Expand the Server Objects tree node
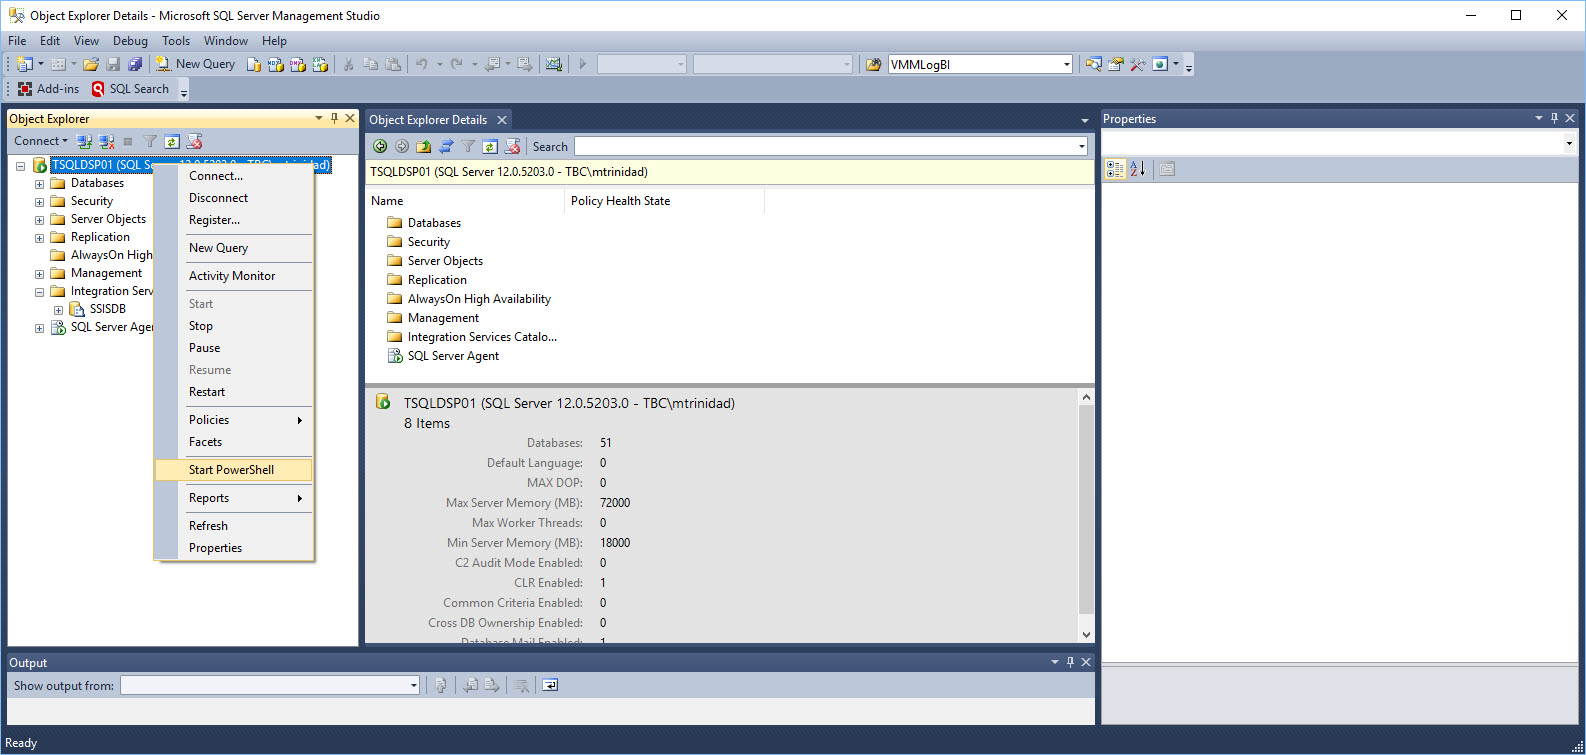The image size is (1586, 755). 39,220
